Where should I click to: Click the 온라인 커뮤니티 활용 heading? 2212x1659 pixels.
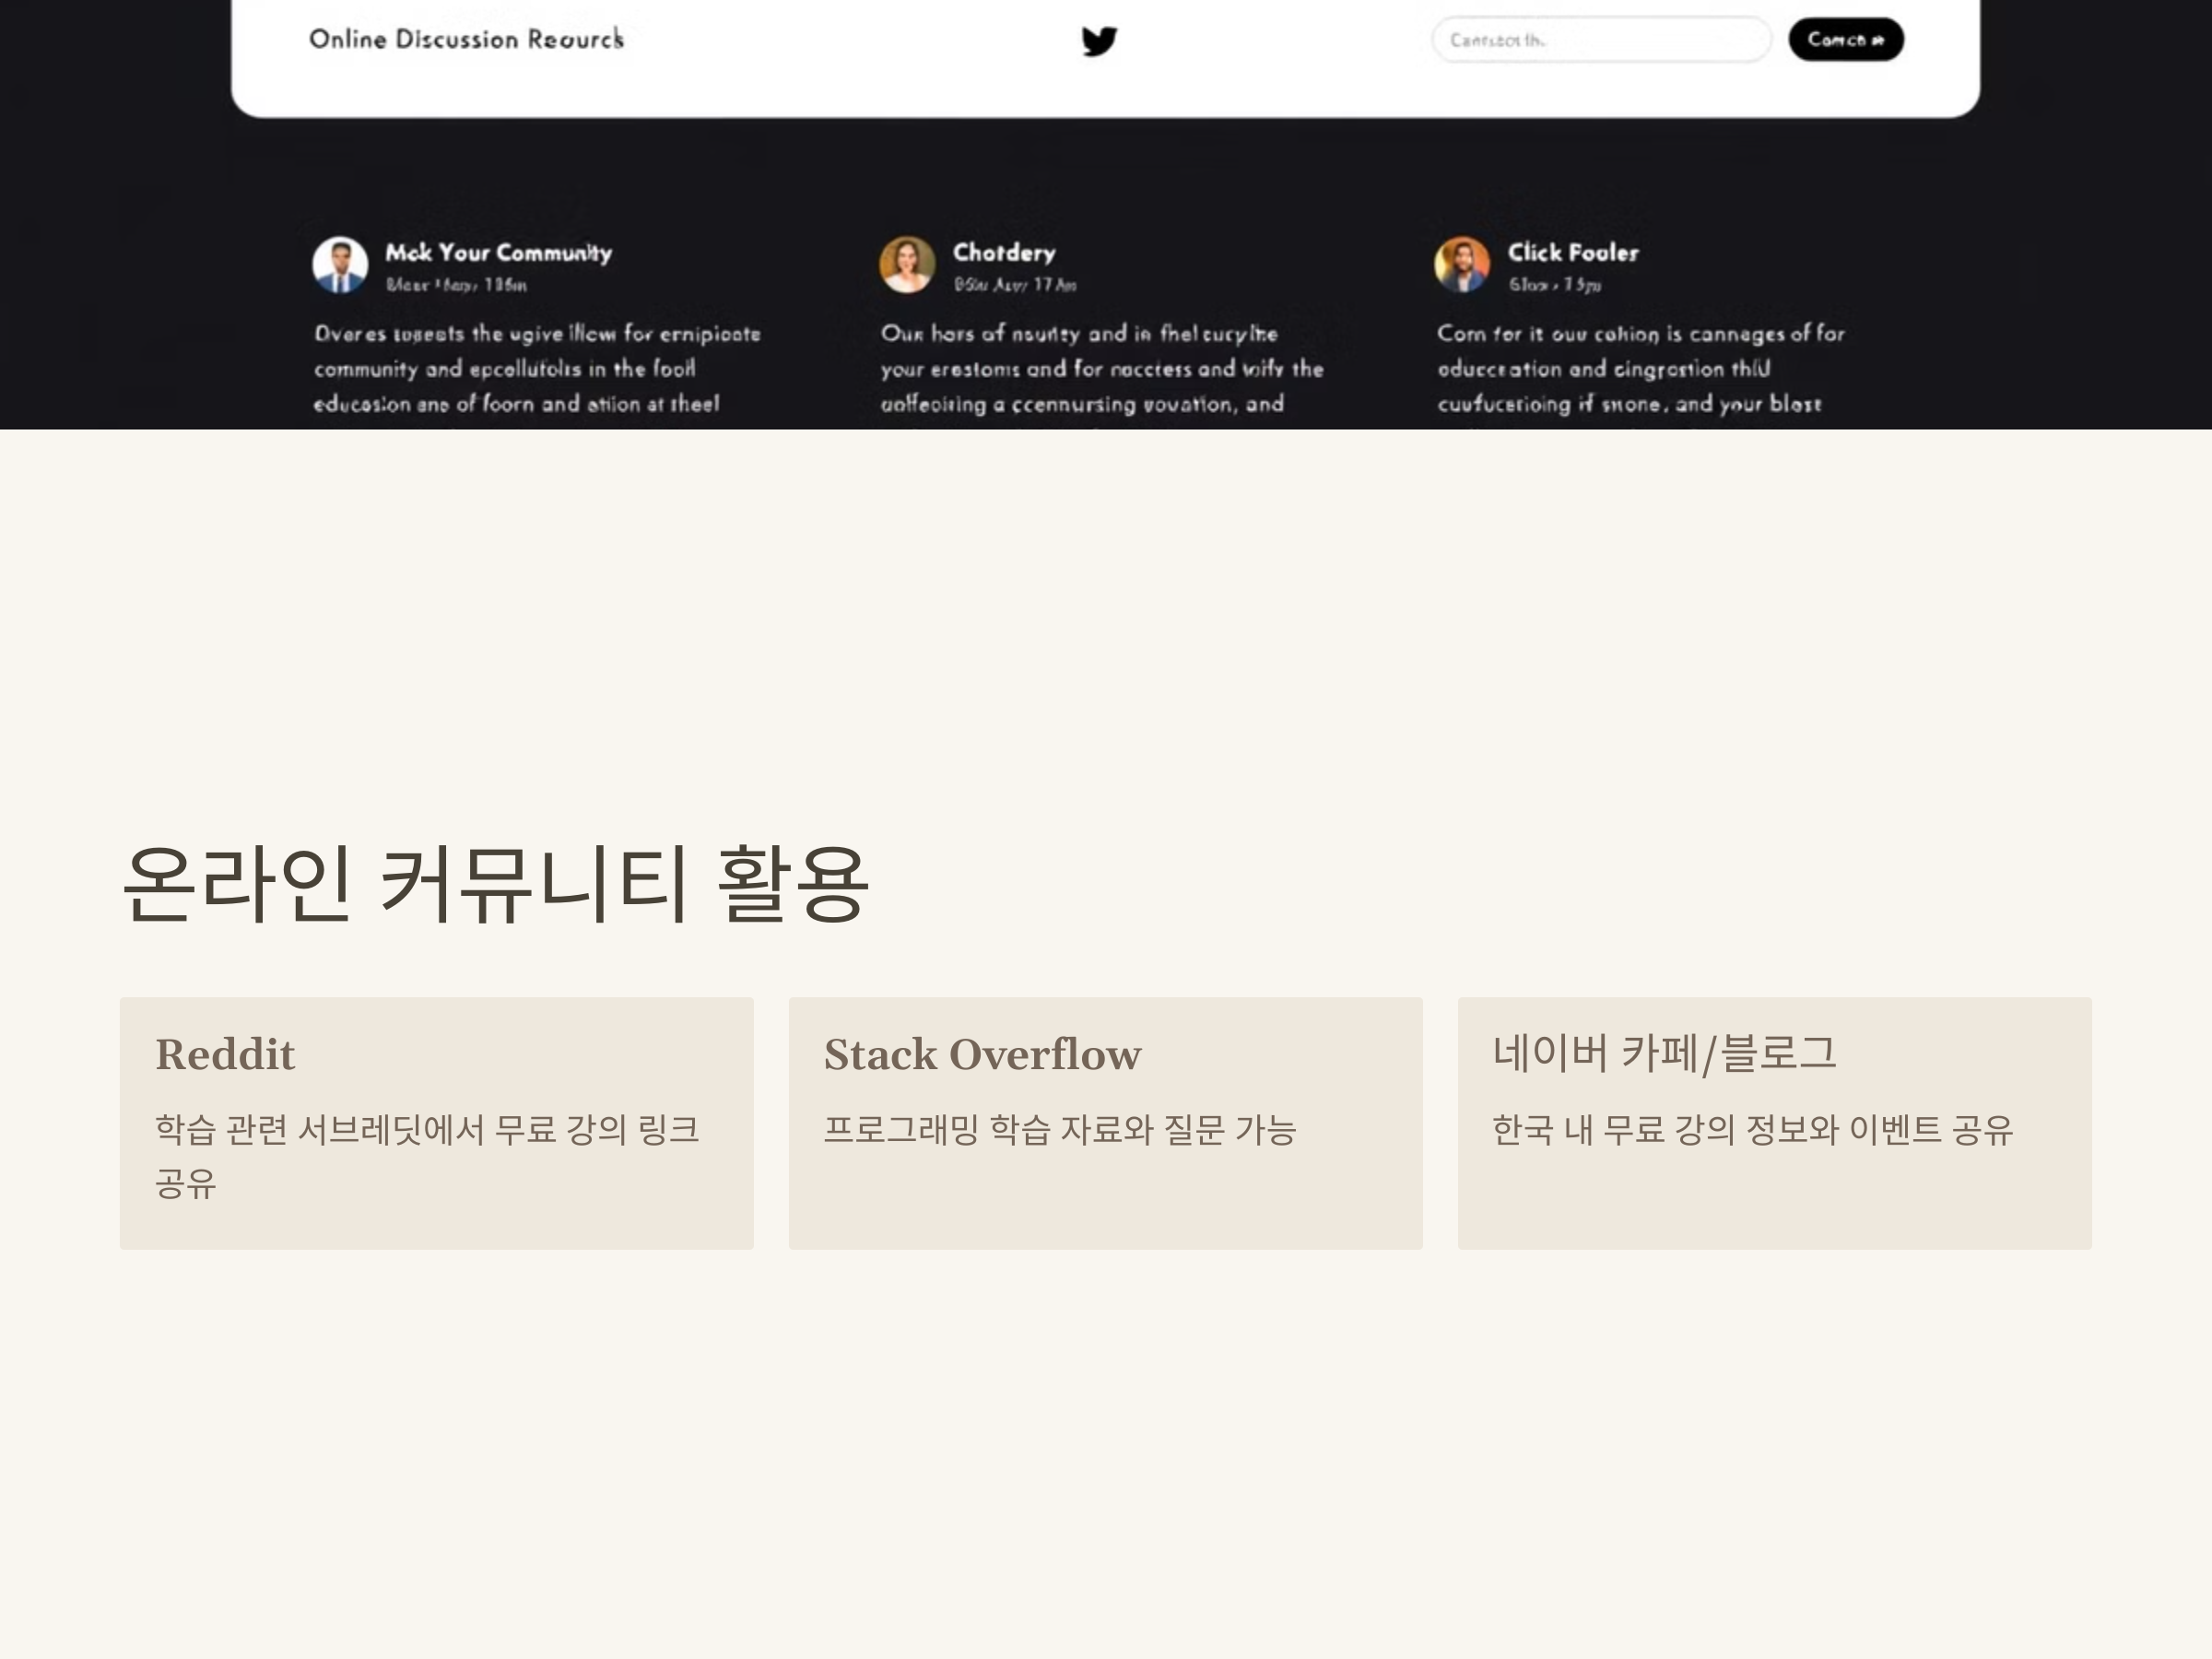pyautogui.click(x=495, y=884)
